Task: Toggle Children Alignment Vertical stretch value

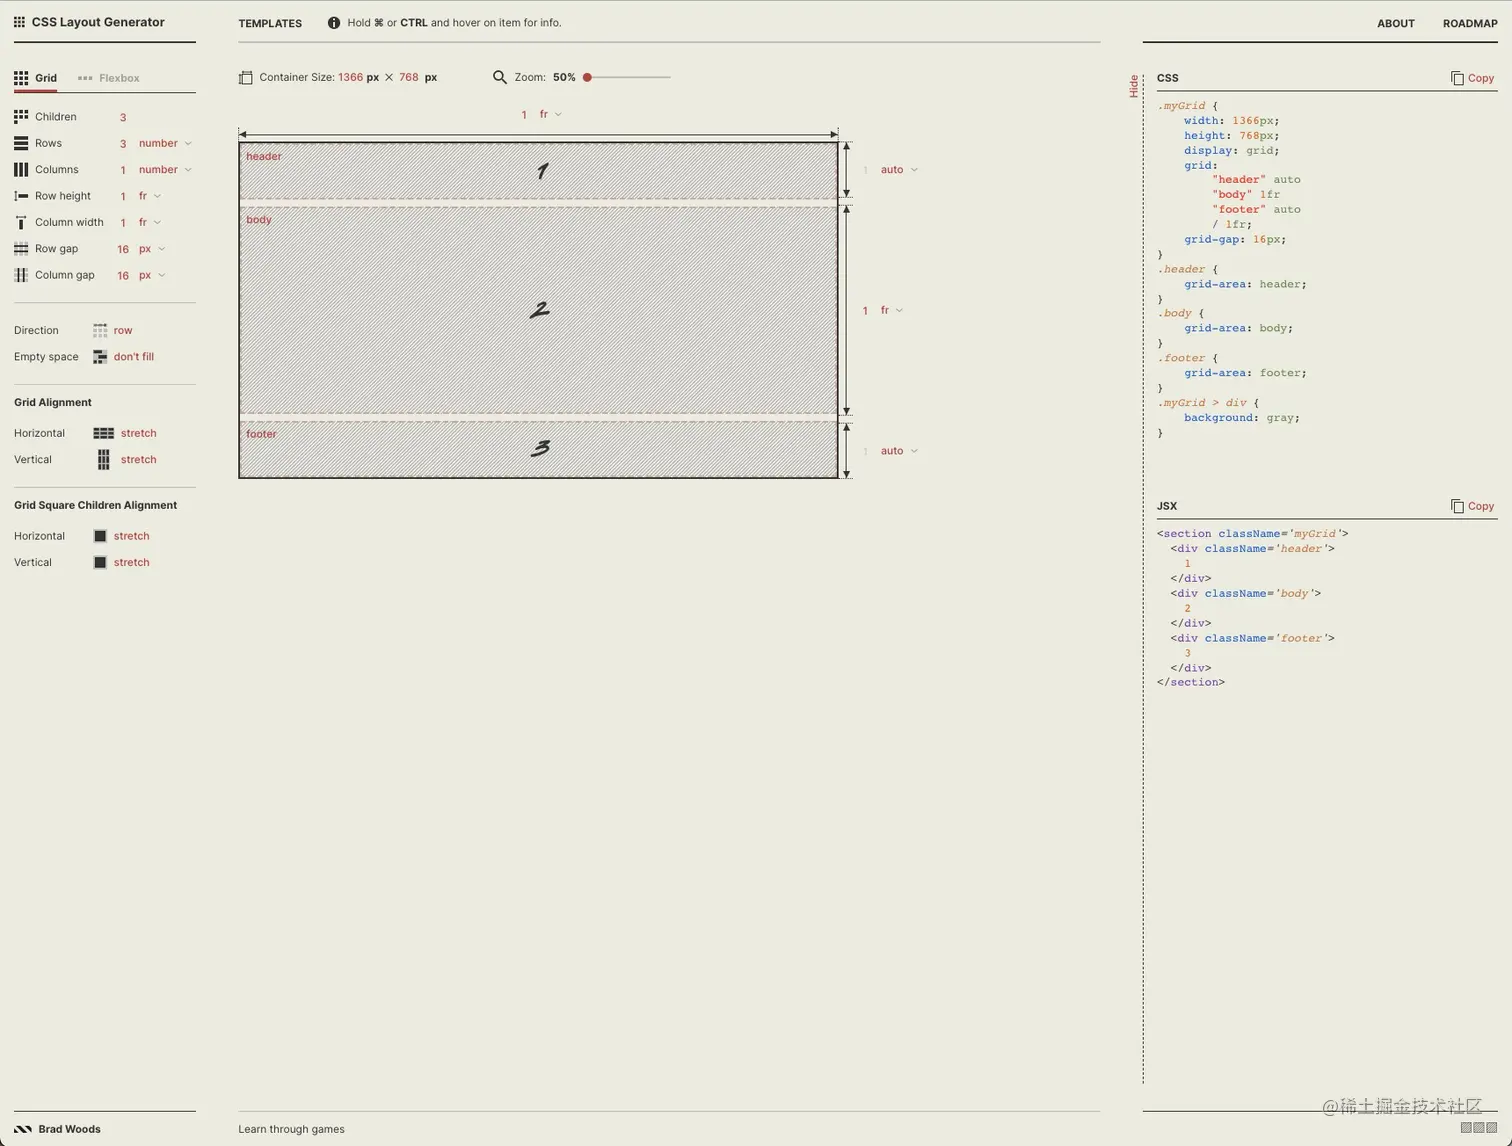Action: pyautogui.click(x=132, y=562)
